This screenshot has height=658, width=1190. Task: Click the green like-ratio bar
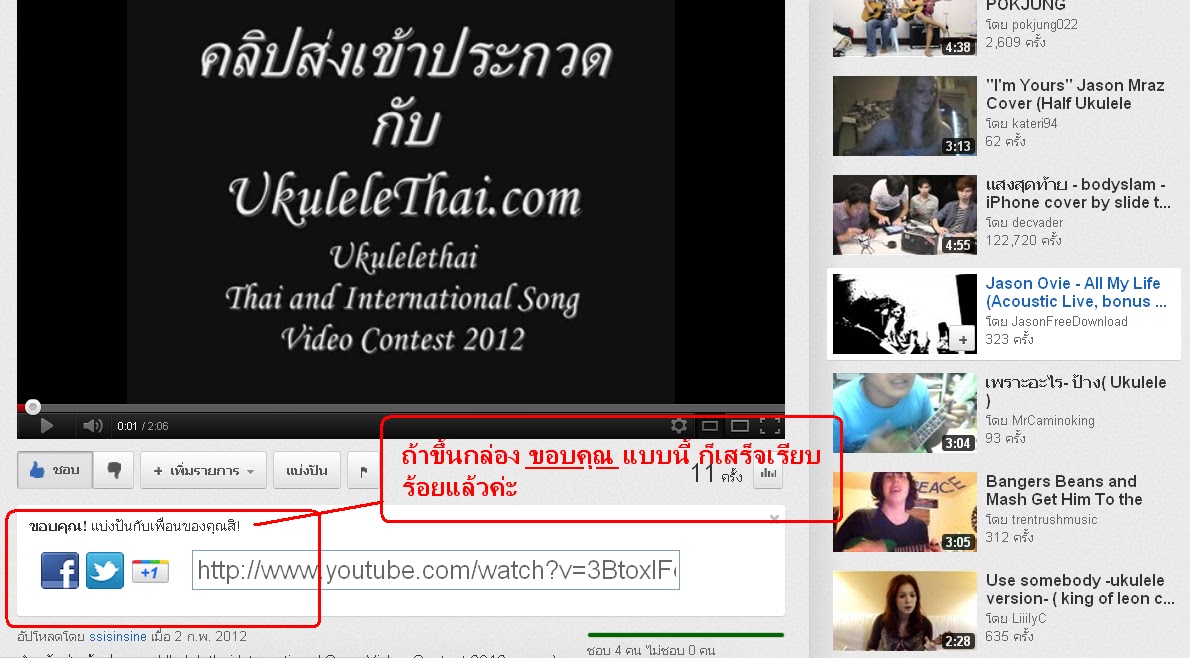(x=685, y=635)
